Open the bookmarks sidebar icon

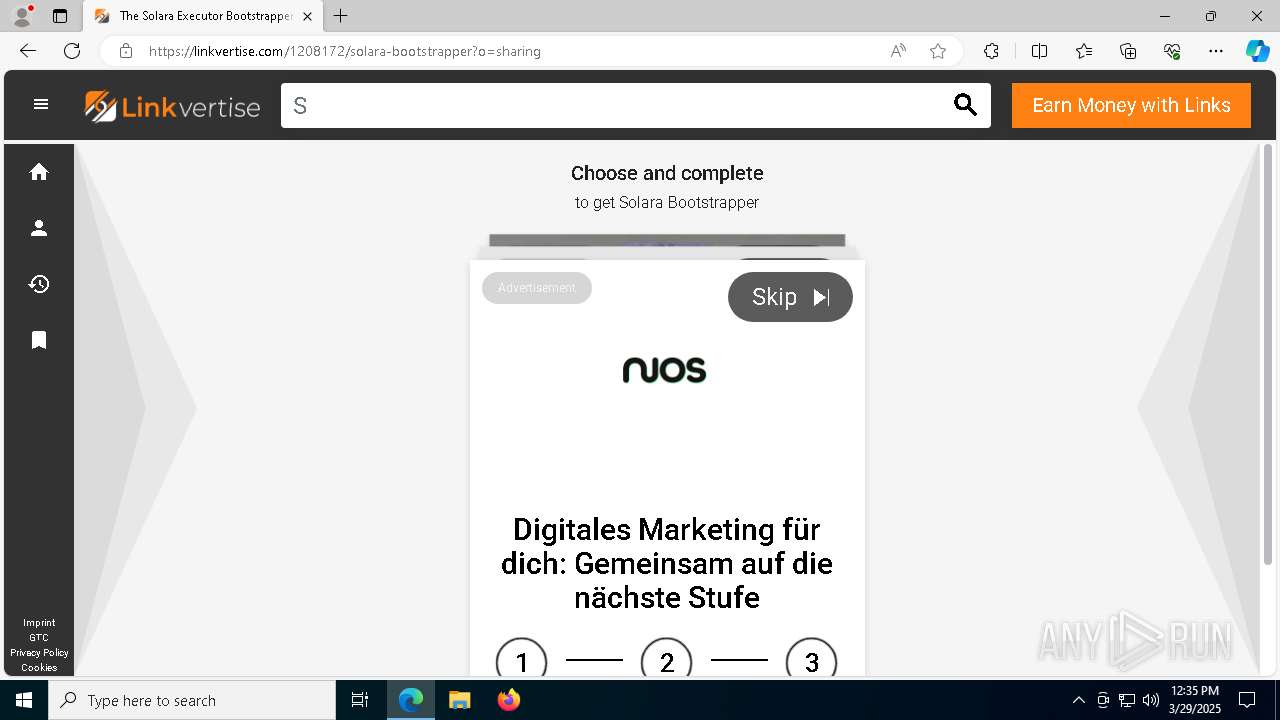point(39,340)
